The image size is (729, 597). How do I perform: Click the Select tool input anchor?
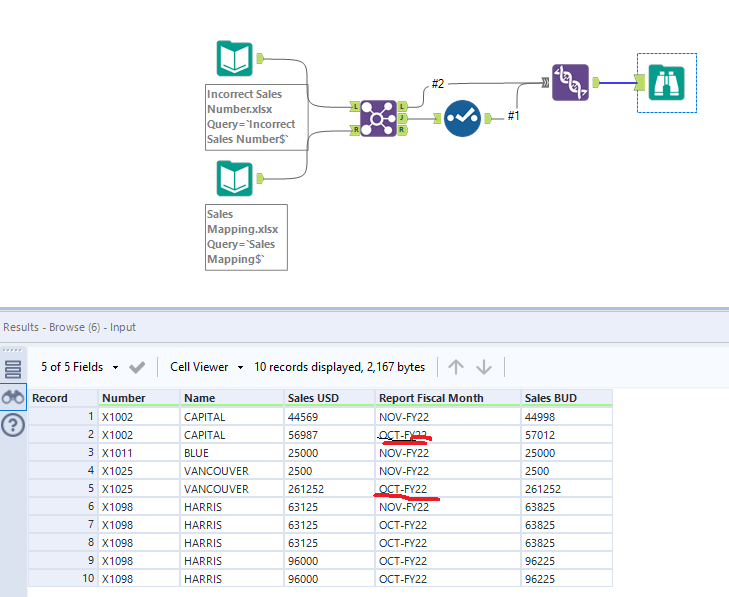[437, 119]
